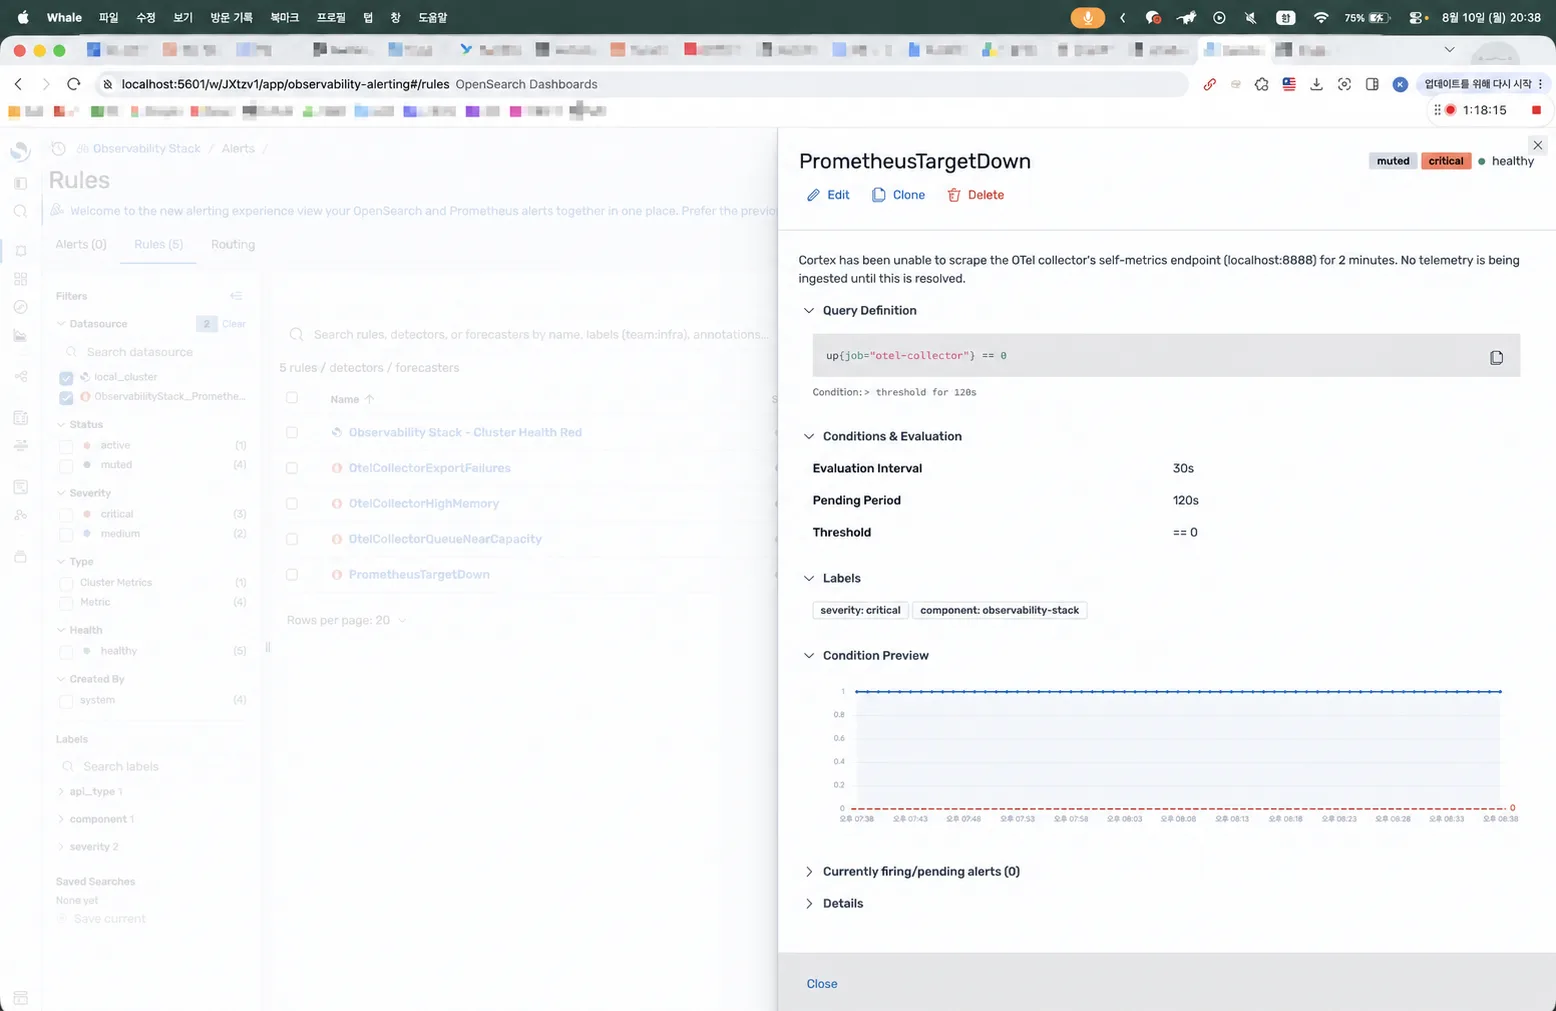Screen dimensions: 1556x1011
Task: Open the OpenSearch home logo
Action: tap(20, 151)
